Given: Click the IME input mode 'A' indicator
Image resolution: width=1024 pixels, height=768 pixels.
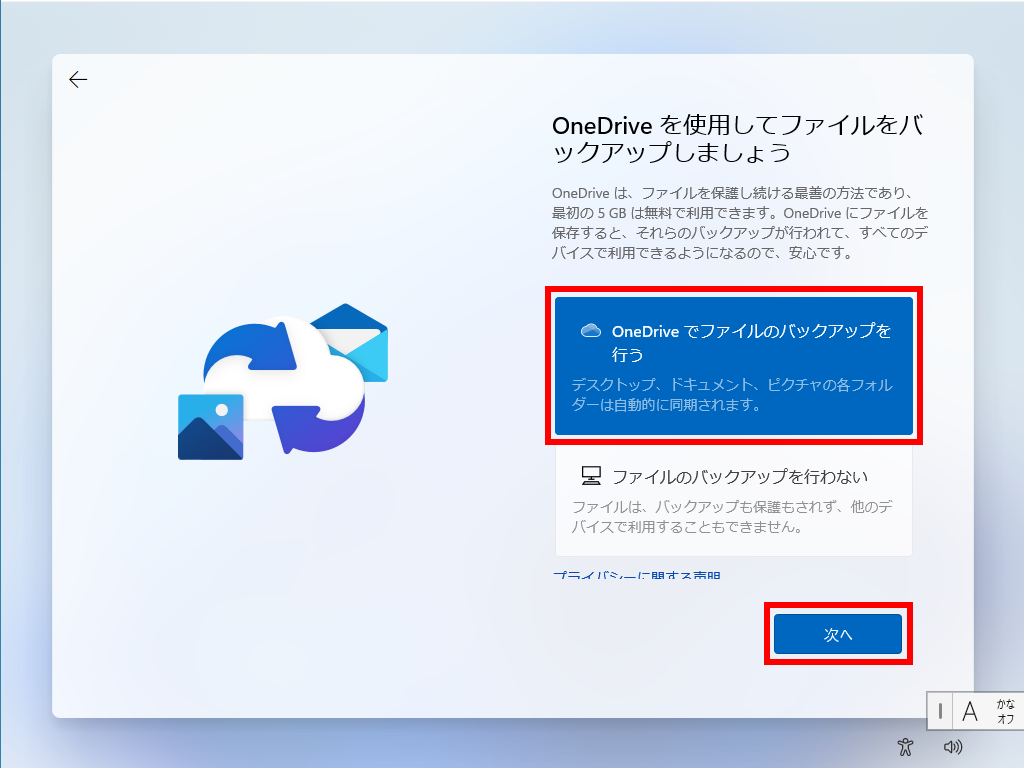Looking at the screenshot, I should (x=969, y=712).
